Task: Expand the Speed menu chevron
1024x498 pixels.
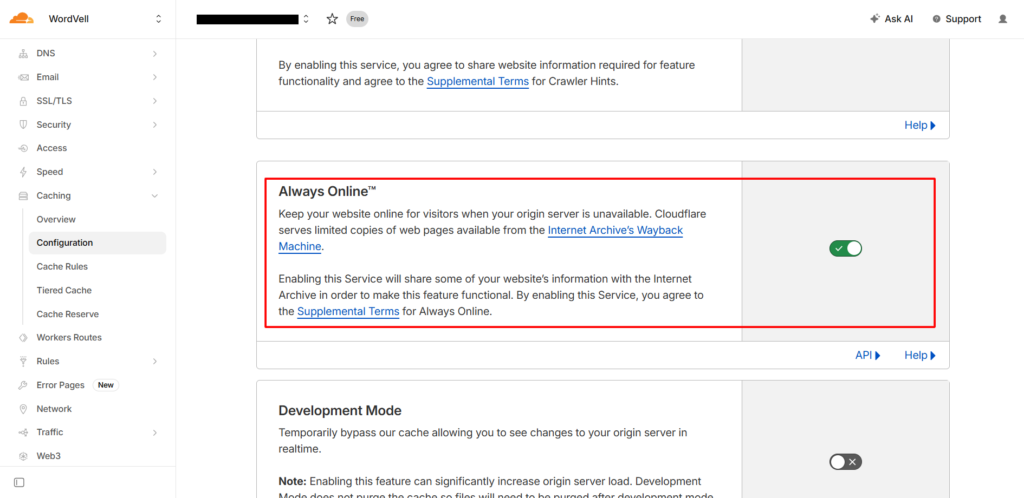Action: tap(155, 172)
